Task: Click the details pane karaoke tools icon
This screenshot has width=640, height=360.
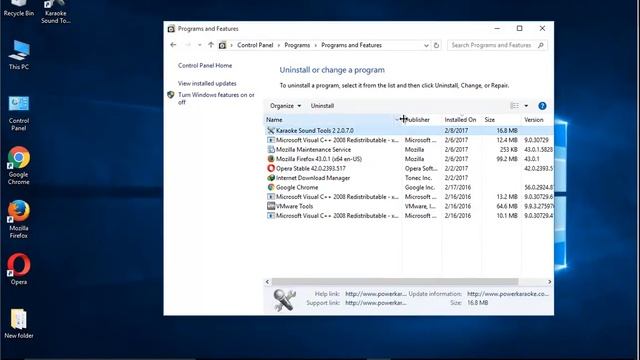Action: (284, 300)
